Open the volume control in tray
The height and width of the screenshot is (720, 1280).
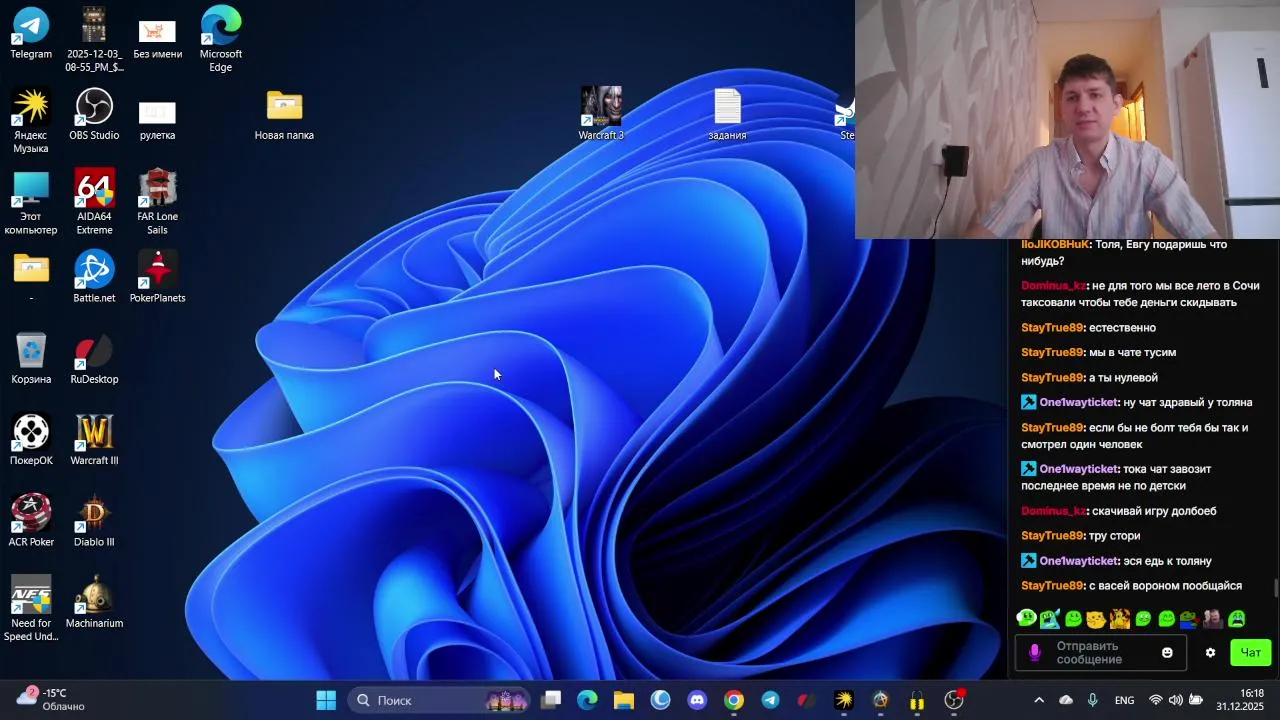point(1175,700)
